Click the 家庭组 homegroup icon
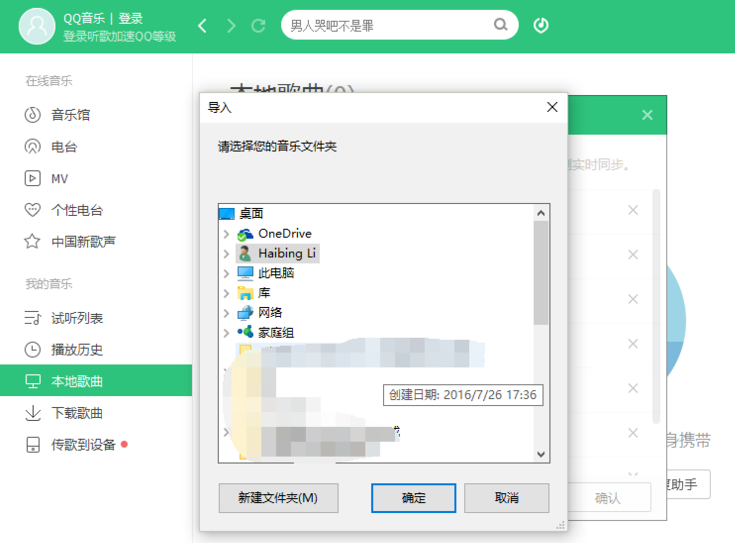The width and height of the screenshot is (735, 543). pos(245,332)
